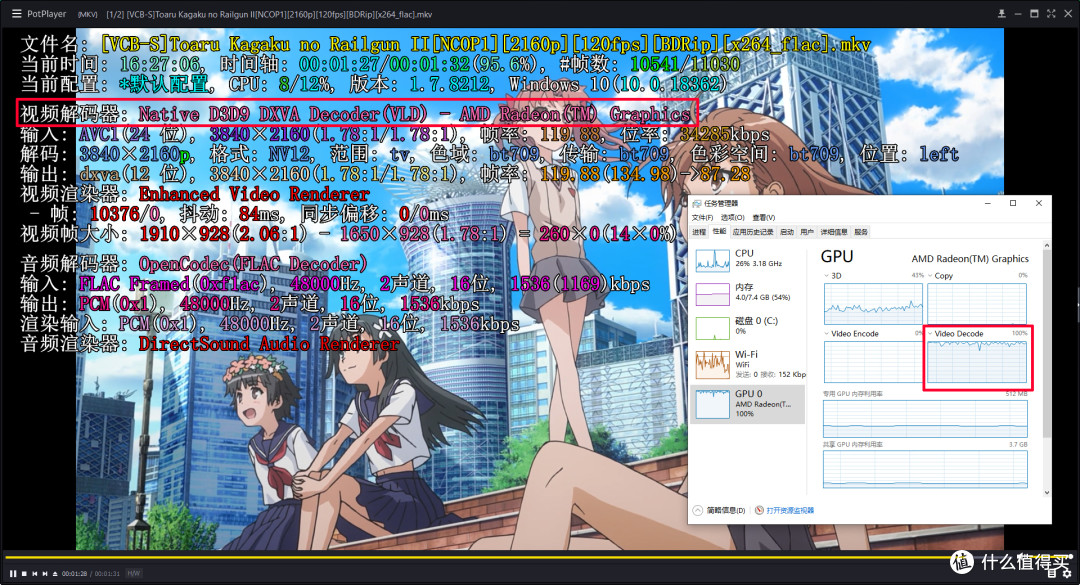Click the 打开资源监视器 link
This screenshot has width=1080, height=585.
click(x=790, y=511)
